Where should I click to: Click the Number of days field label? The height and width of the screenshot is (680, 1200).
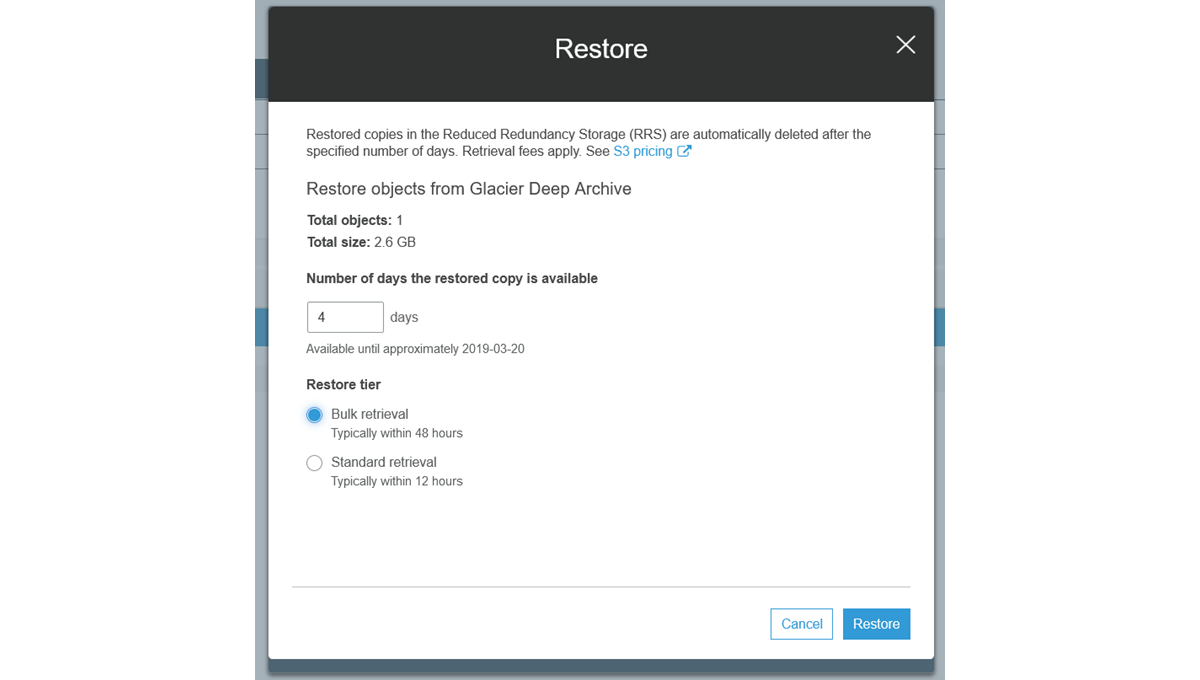click(x=451, y=279)
